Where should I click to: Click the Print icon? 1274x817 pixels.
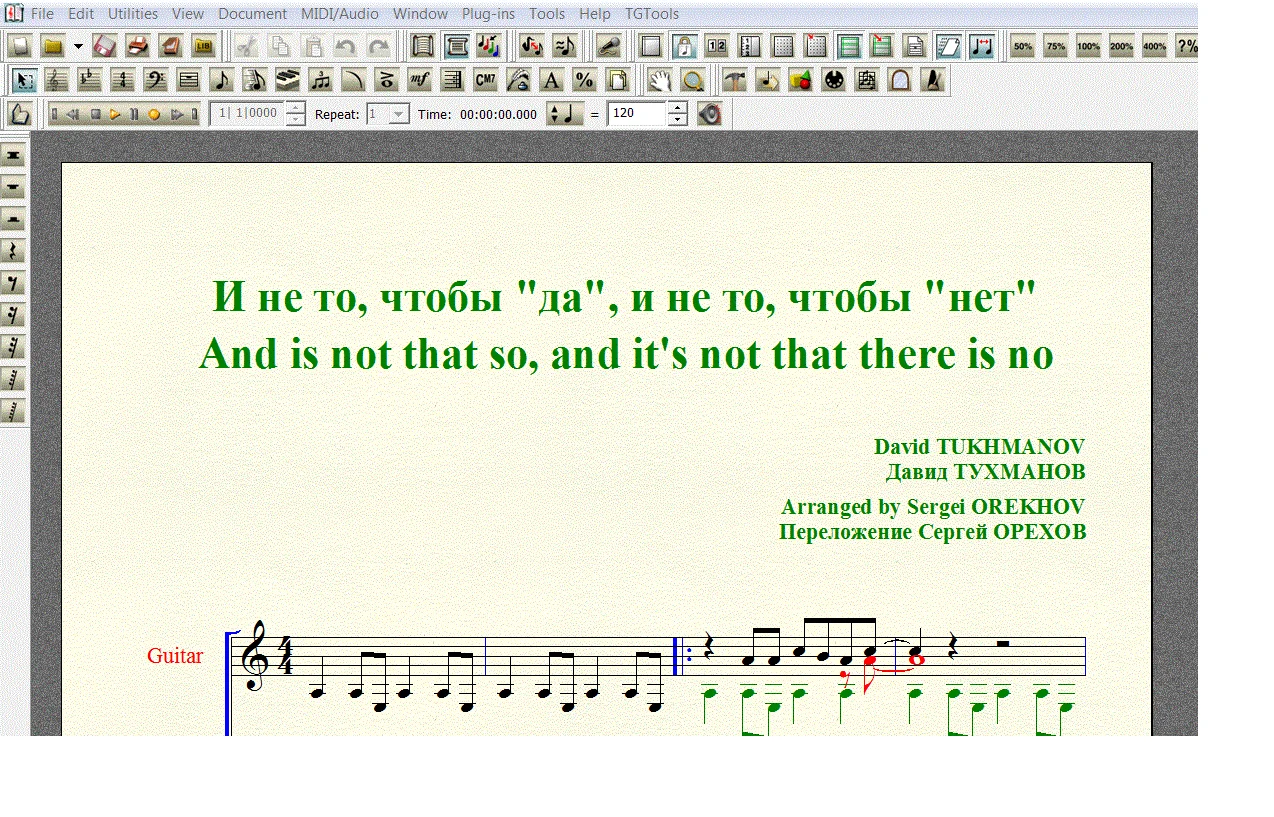click(x=138, y=46)
